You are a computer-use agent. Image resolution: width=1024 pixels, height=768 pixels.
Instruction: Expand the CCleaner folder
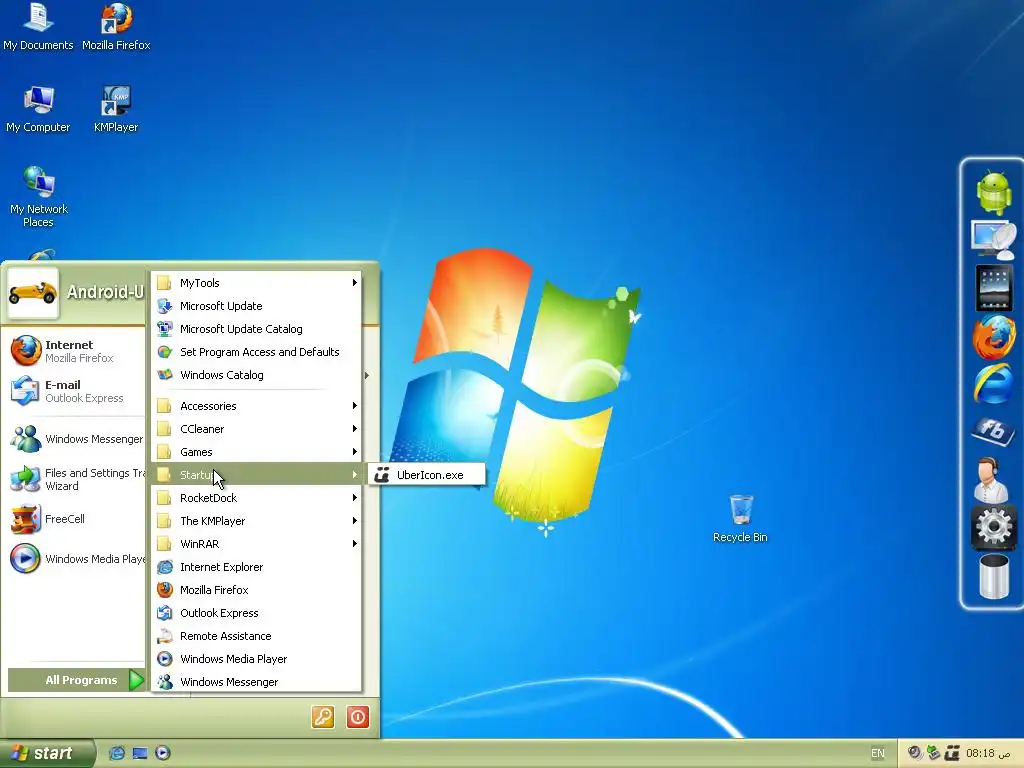point(257,429)
